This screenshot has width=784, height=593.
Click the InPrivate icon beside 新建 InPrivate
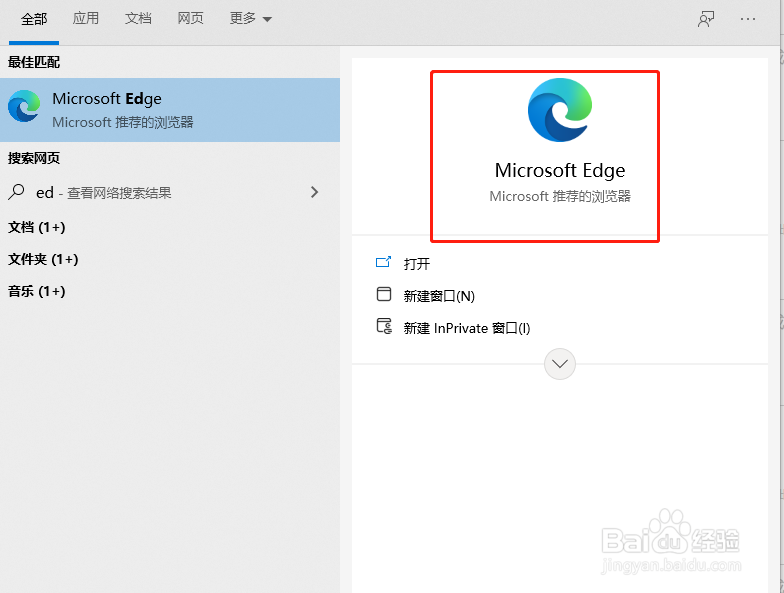click(x=384, y=326)
